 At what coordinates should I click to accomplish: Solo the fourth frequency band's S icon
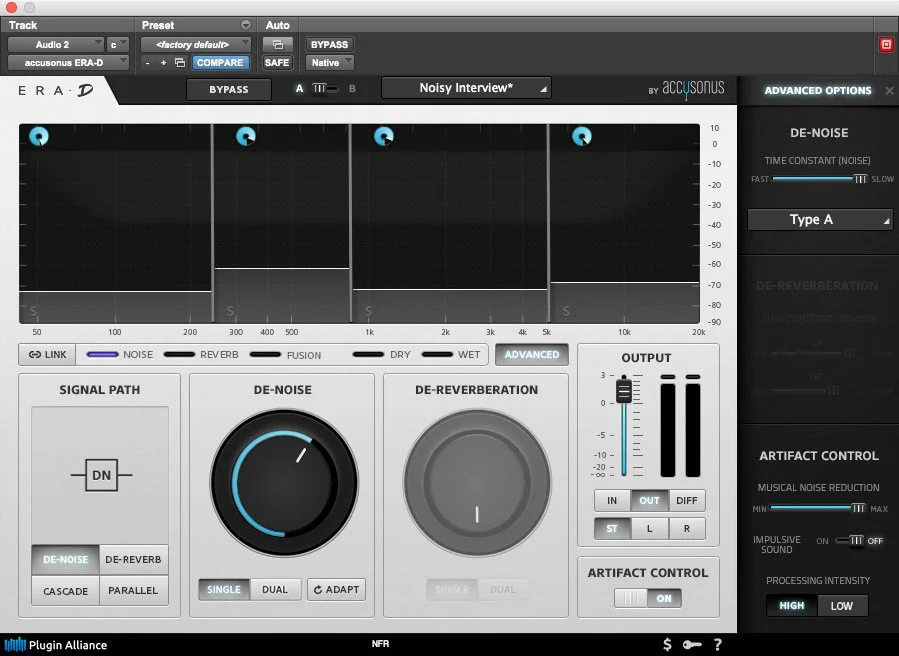(x=566, y=311)
